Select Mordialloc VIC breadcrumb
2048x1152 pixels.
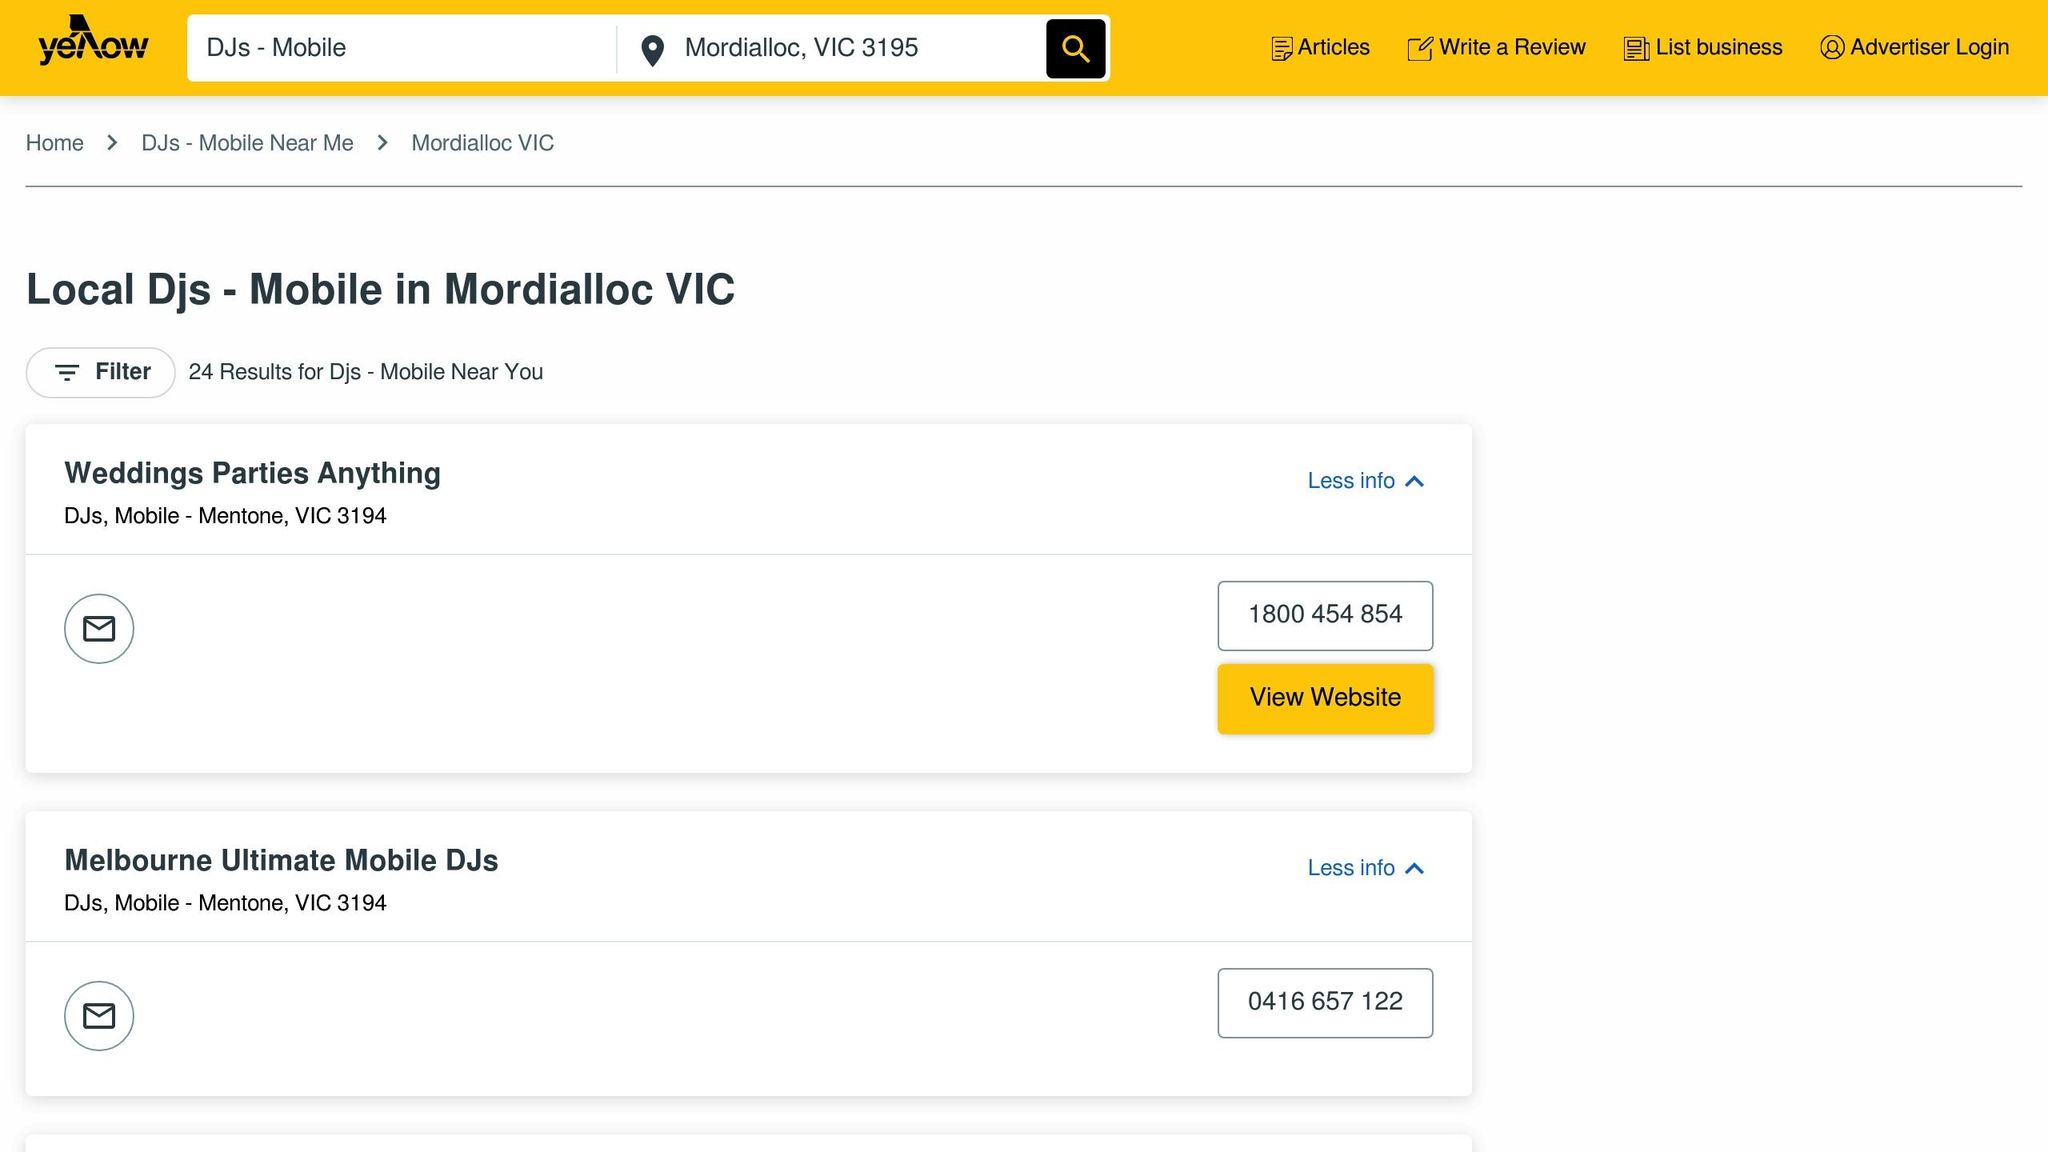pyautogui.click(x=483, y=143)
